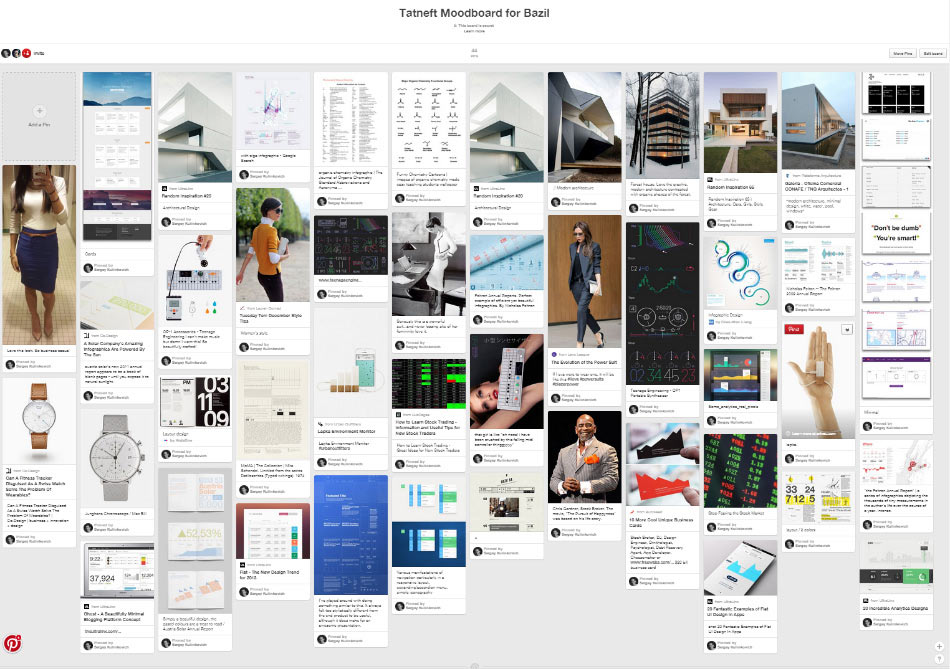This screenshot has height=669, width=950.
Task: Click the Invite collaborators link
Action: pos(39,53)
